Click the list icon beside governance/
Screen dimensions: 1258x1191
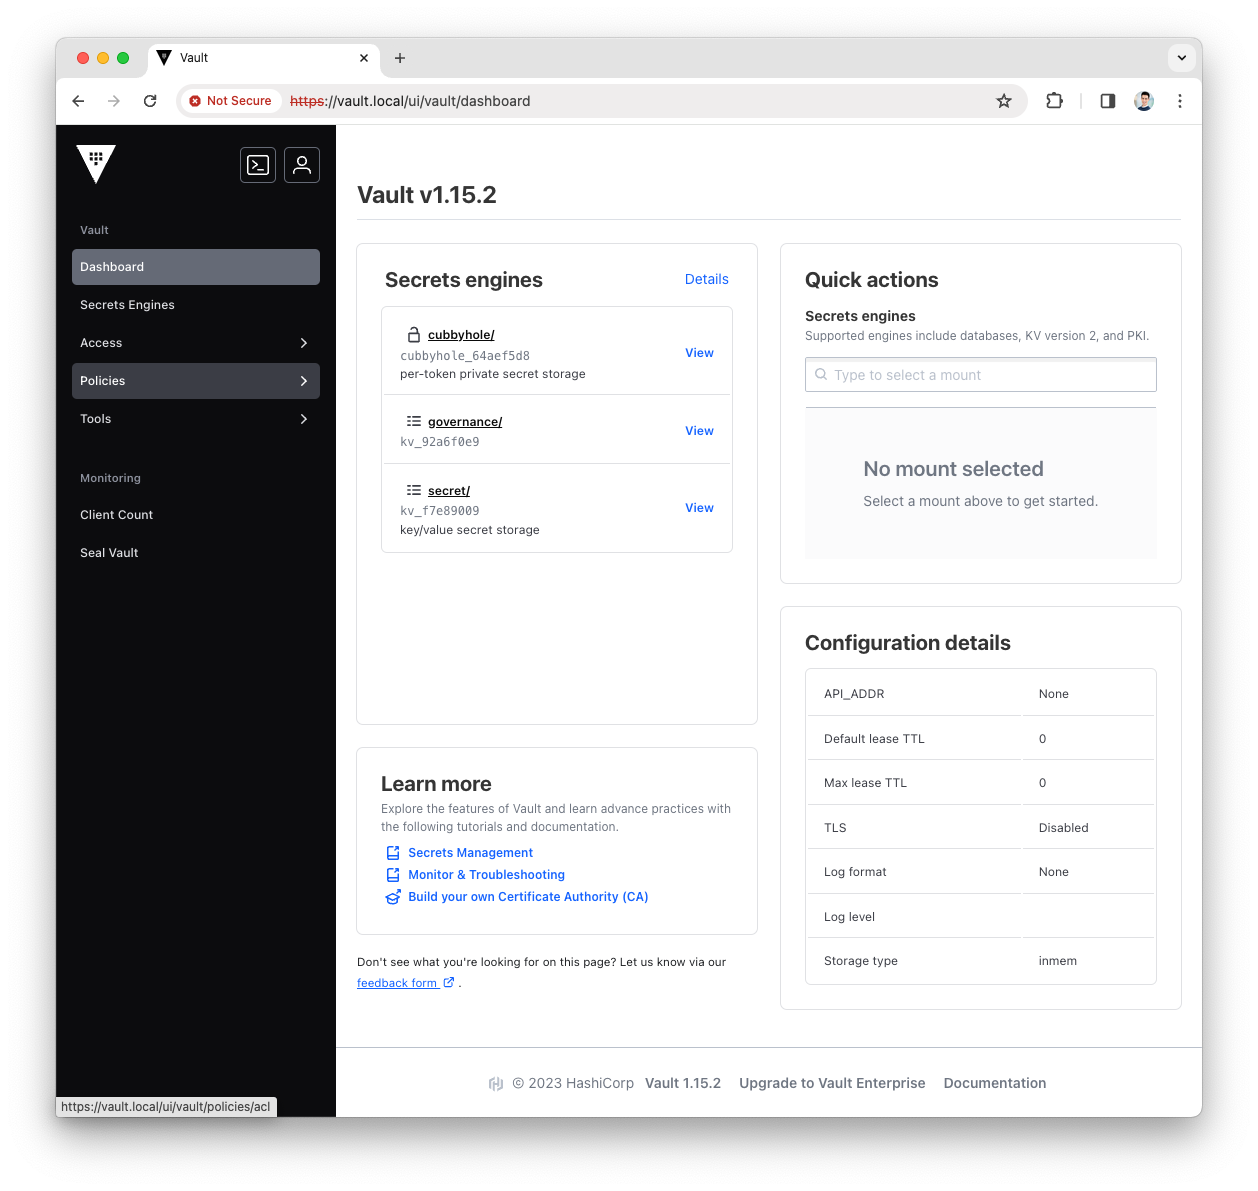[413, 421]
